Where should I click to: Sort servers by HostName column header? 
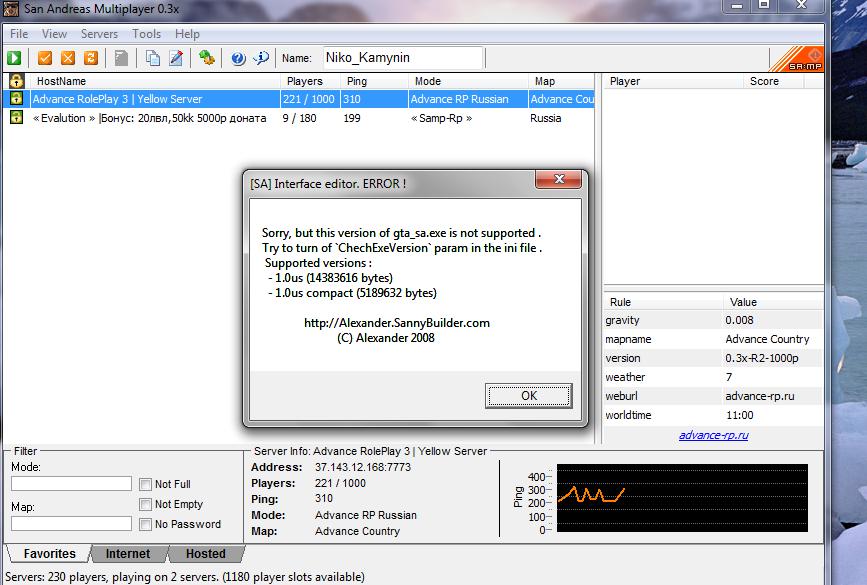pyautogui.click(x=155, y=81)
